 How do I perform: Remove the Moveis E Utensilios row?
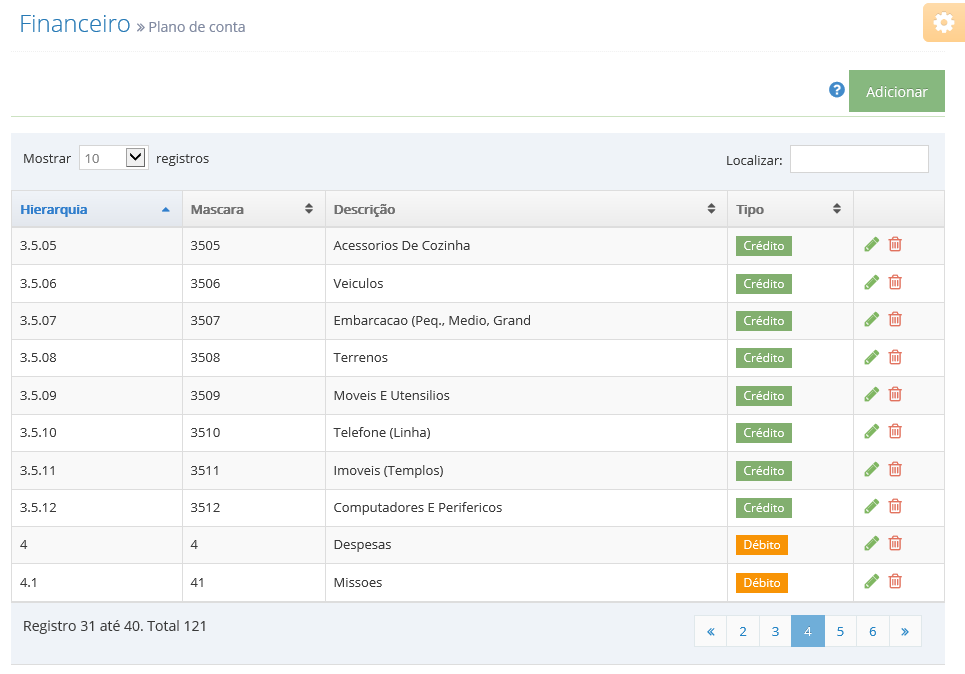click(x=895, y=395)
